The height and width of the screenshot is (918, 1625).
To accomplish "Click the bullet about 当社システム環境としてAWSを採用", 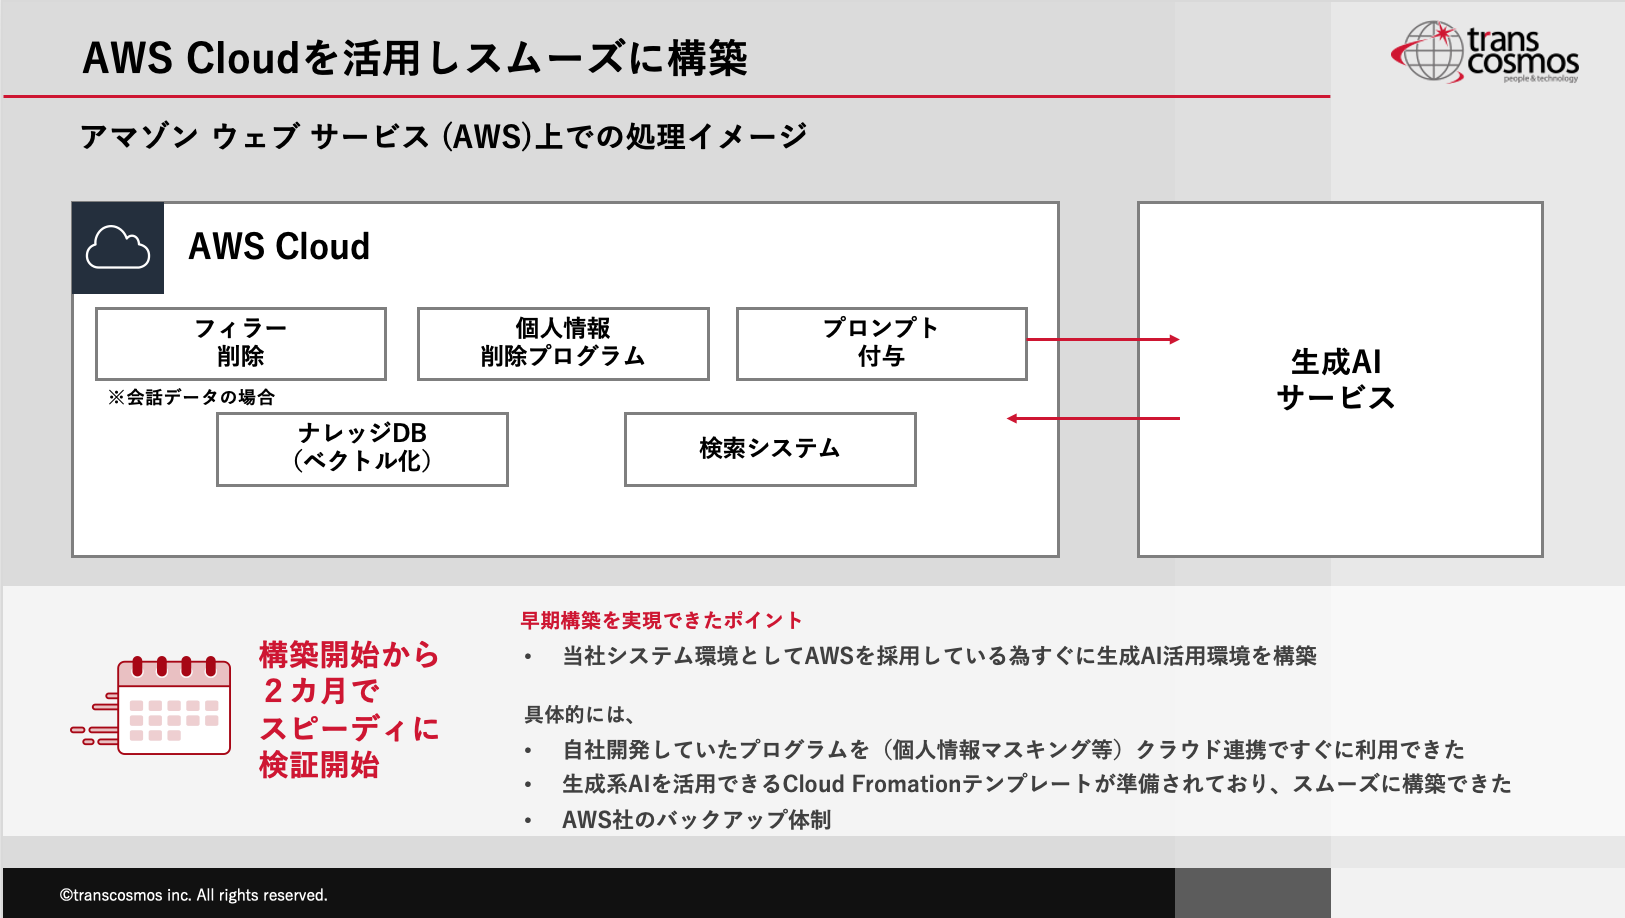I will pos(939,656).
